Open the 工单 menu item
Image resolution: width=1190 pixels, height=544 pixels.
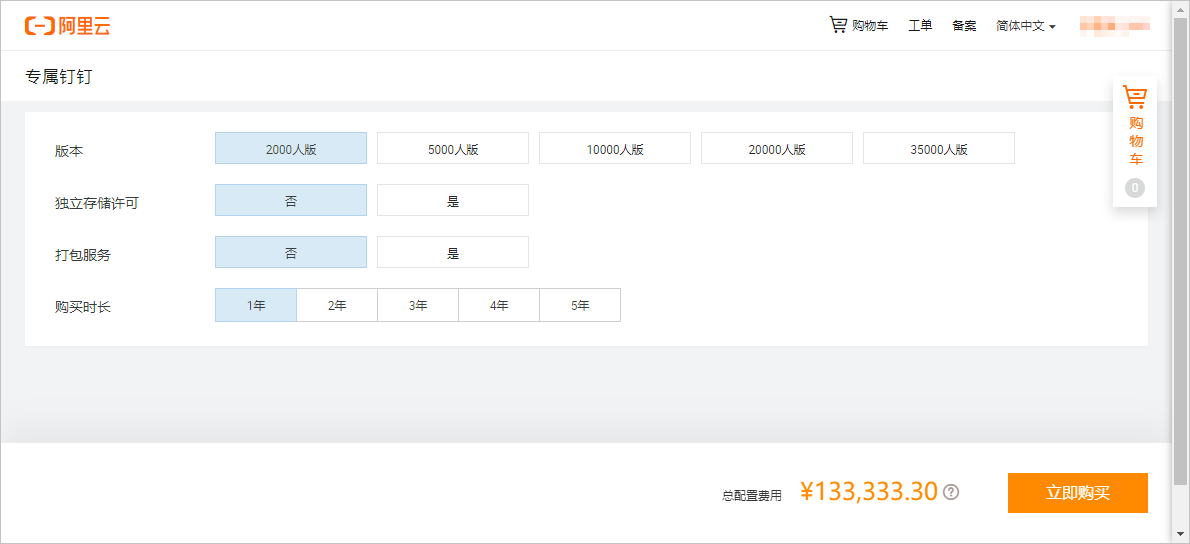pos(920,26)
